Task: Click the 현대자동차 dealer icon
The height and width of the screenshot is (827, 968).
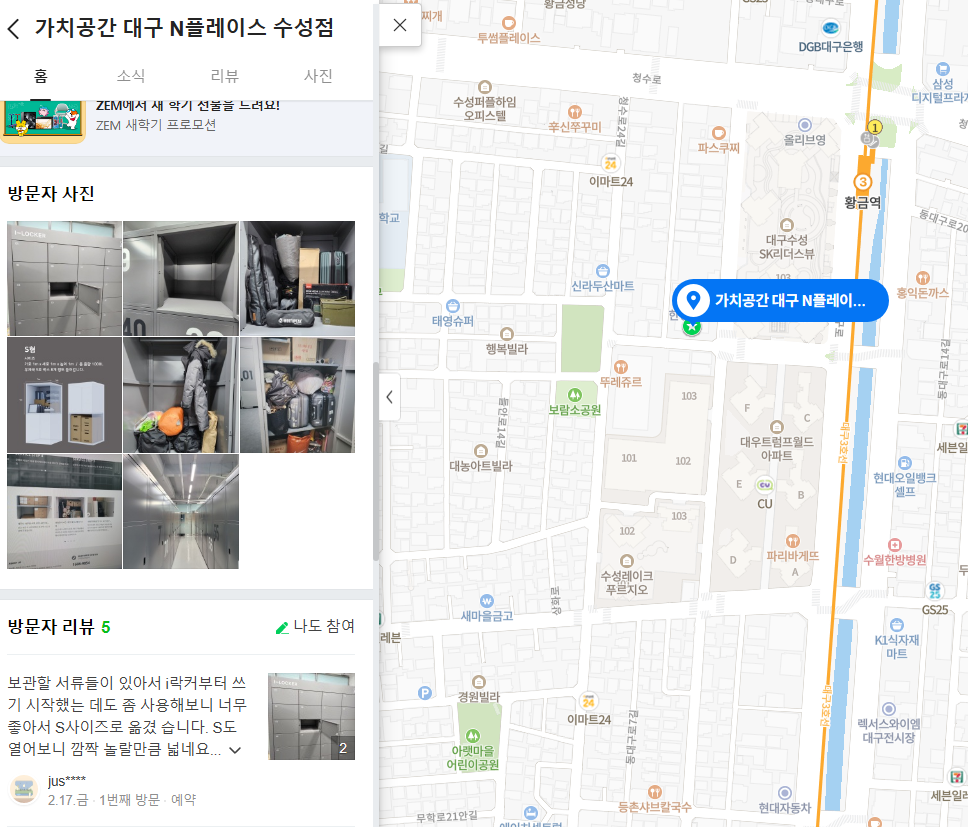Action: (x=785, y=793)
